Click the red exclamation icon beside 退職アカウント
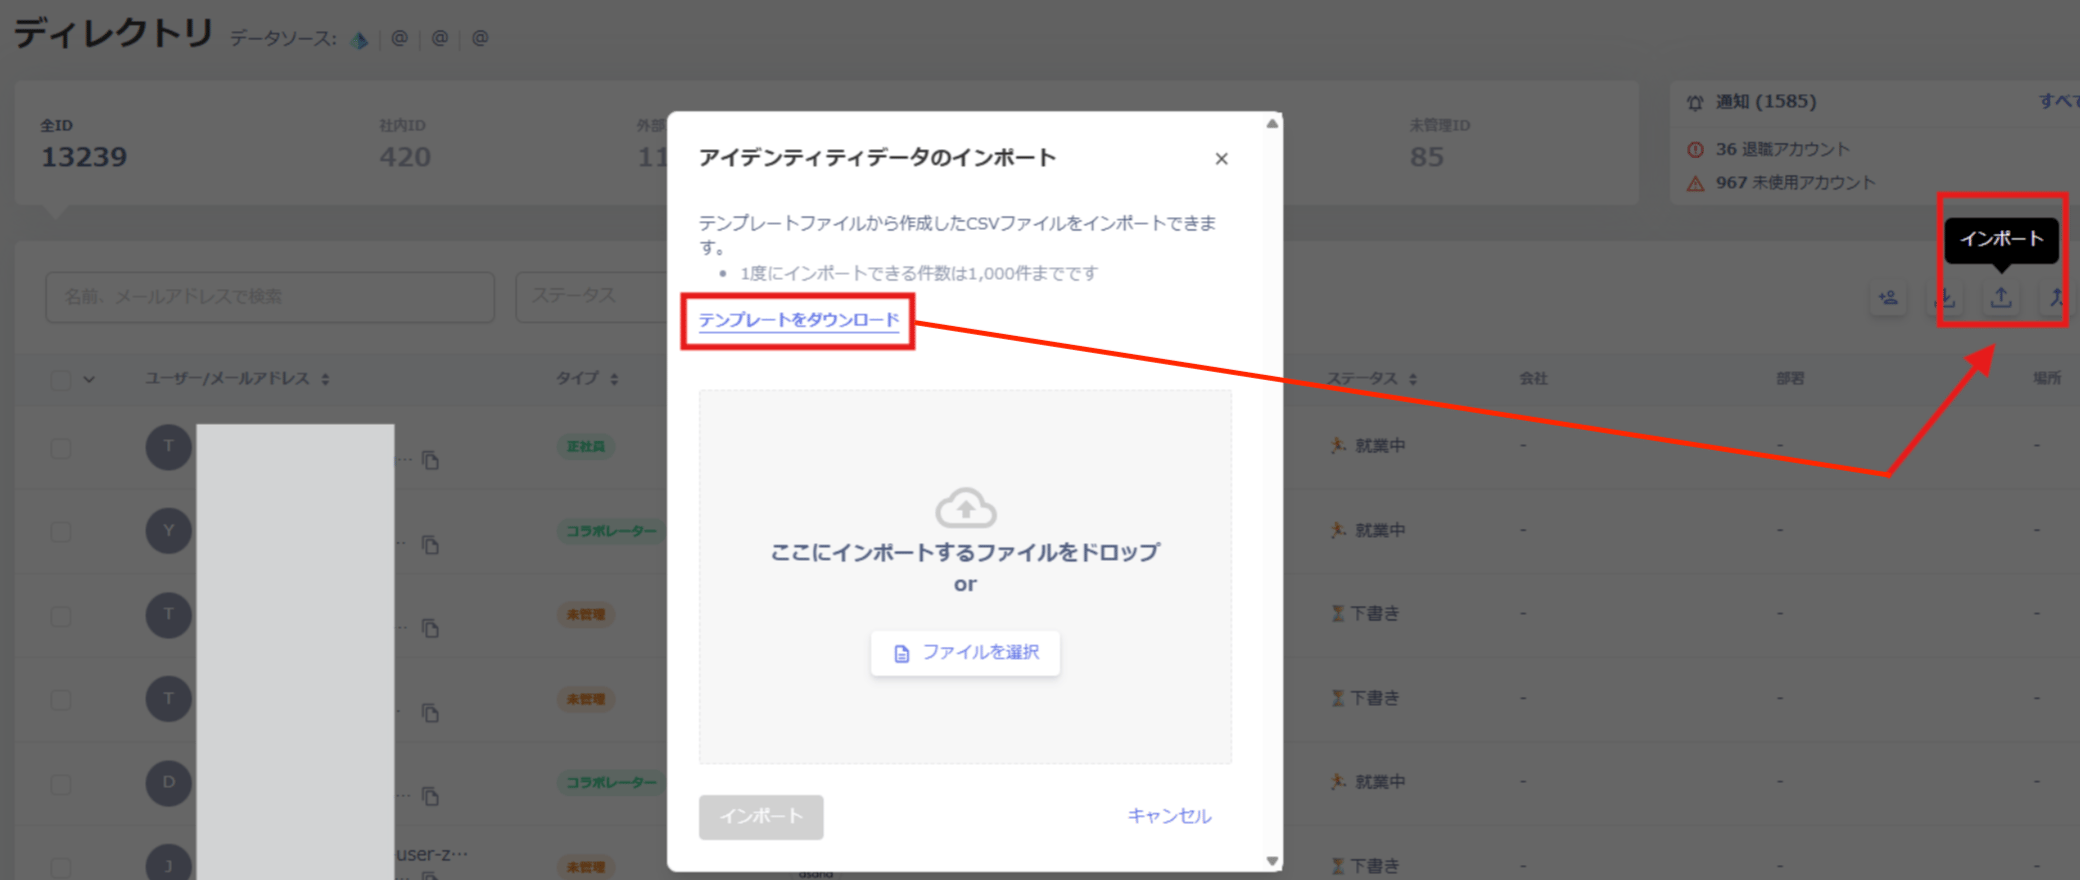The height and width of the screenshot is (880, 2080). [x=1695, y=150]
